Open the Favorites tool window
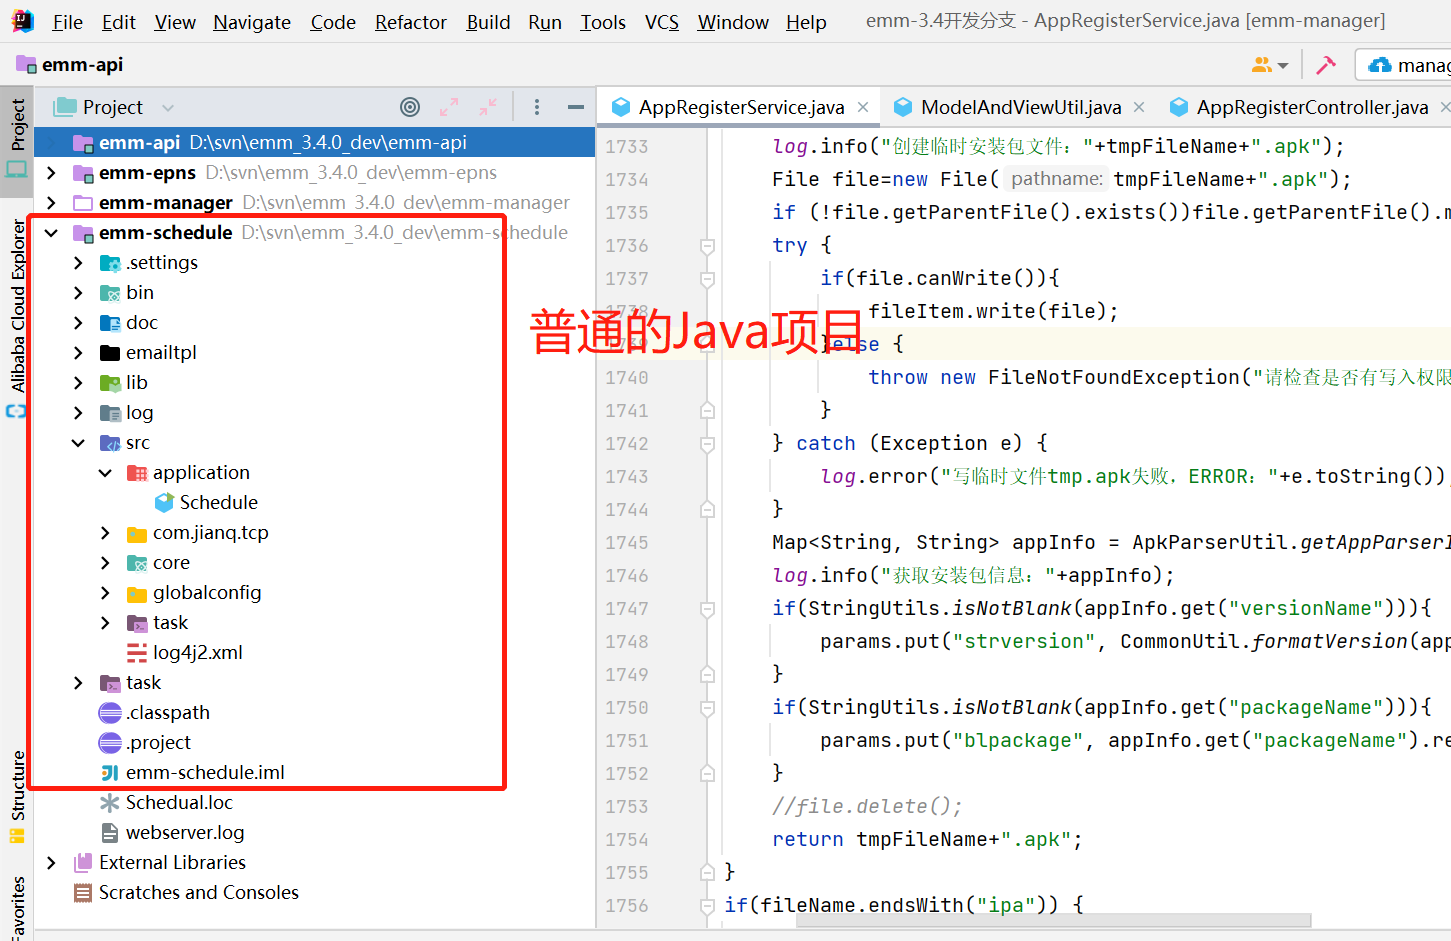This screenshot has width=1451, height=941. (17, 908)
